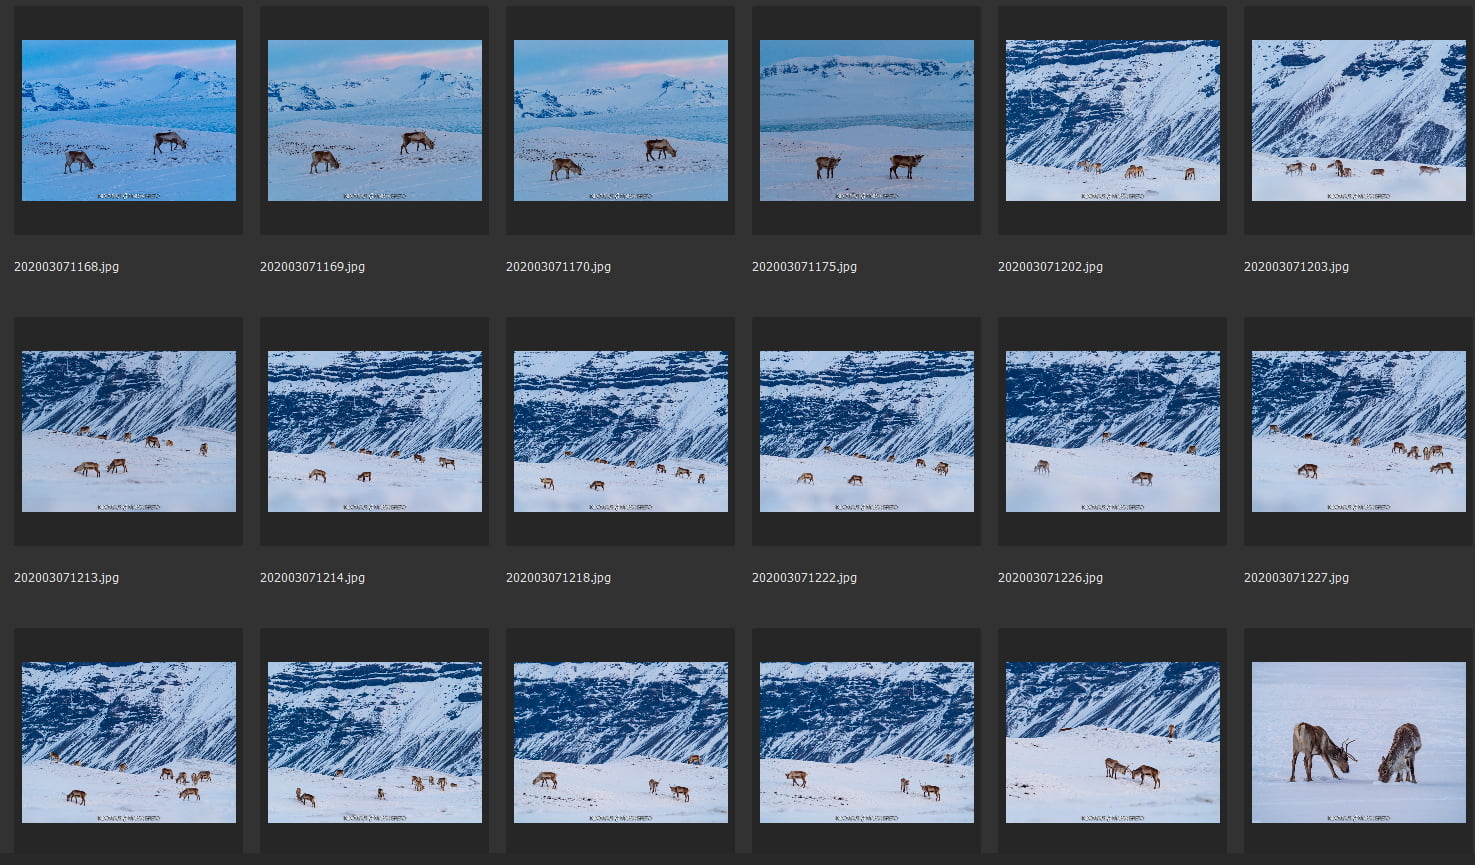Select thumbnail of 202003071227.jpg
The image size is (1475, 865).
pos(1359,431)
